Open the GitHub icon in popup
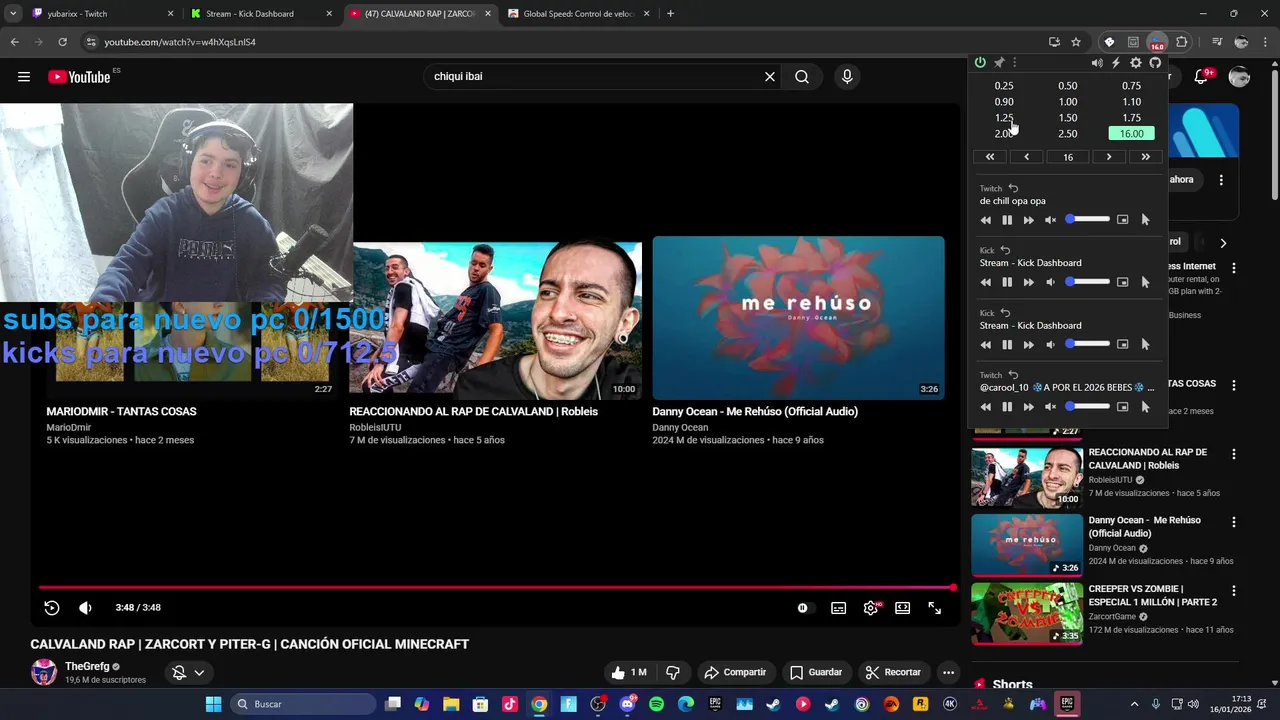This screenshot has height=720, width=1280. pos(1155,63)
